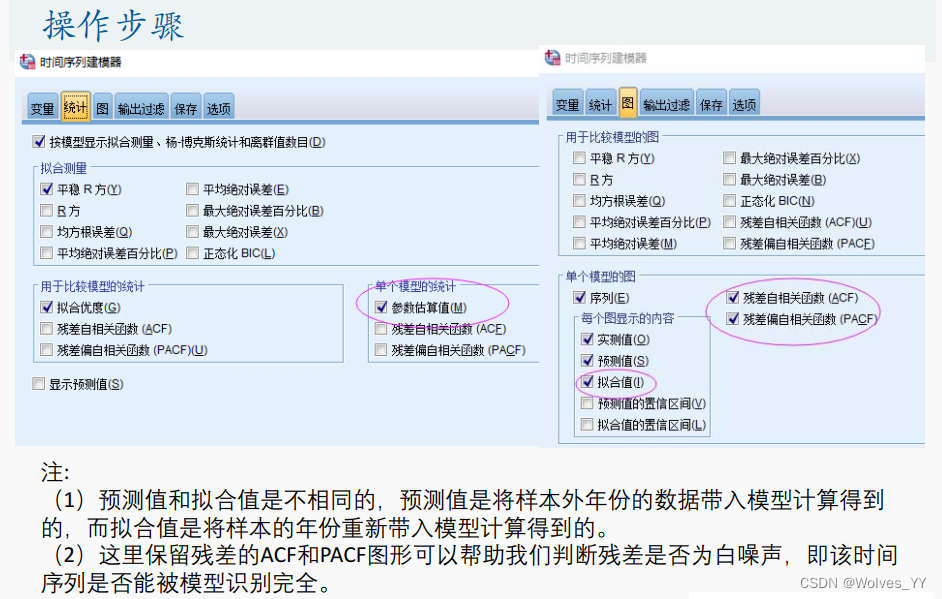Check 最大绝对误差百分比(B) under 拟合测量

[192, 210]
